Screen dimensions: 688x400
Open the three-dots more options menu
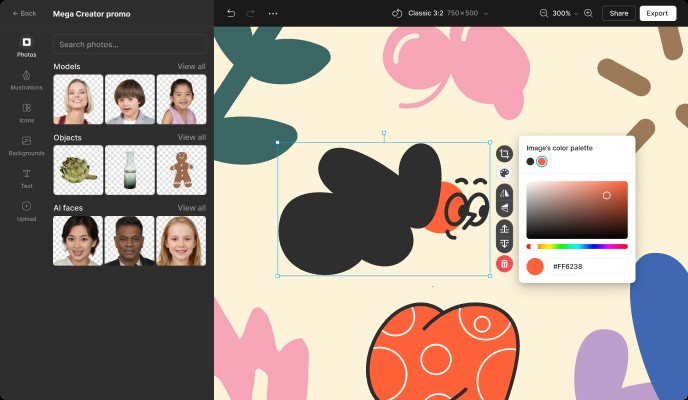[273, 13]
